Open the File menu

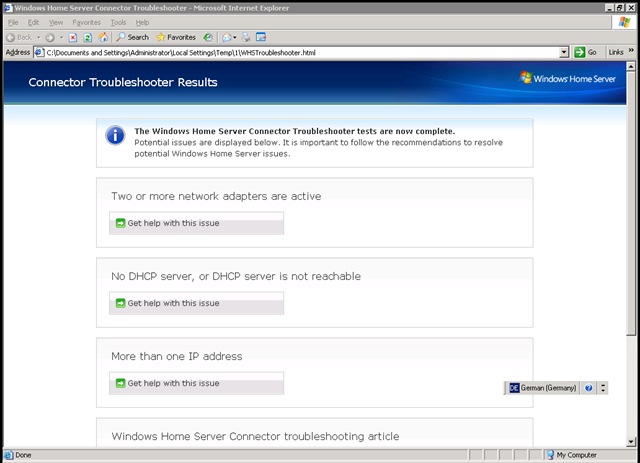pos(13,22)
